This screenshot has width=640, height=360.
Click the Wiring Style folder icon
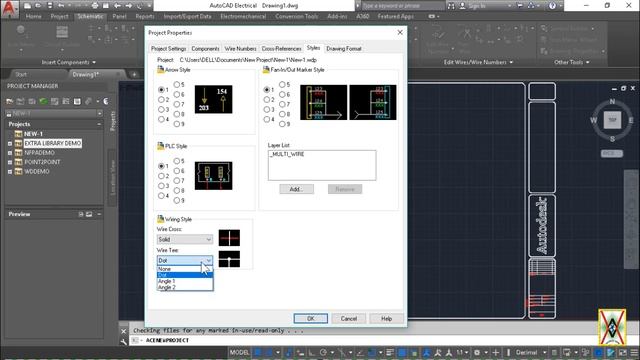pos(160,219)
